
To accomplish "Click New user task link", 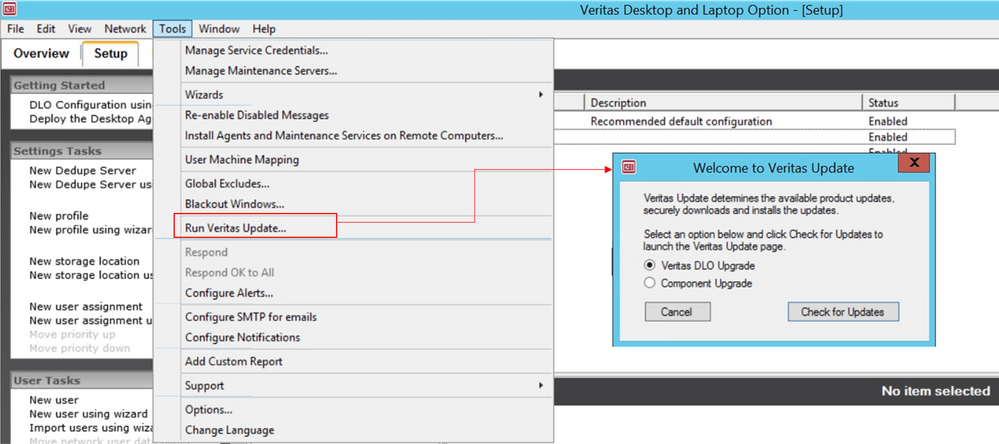I will point(54,400).
